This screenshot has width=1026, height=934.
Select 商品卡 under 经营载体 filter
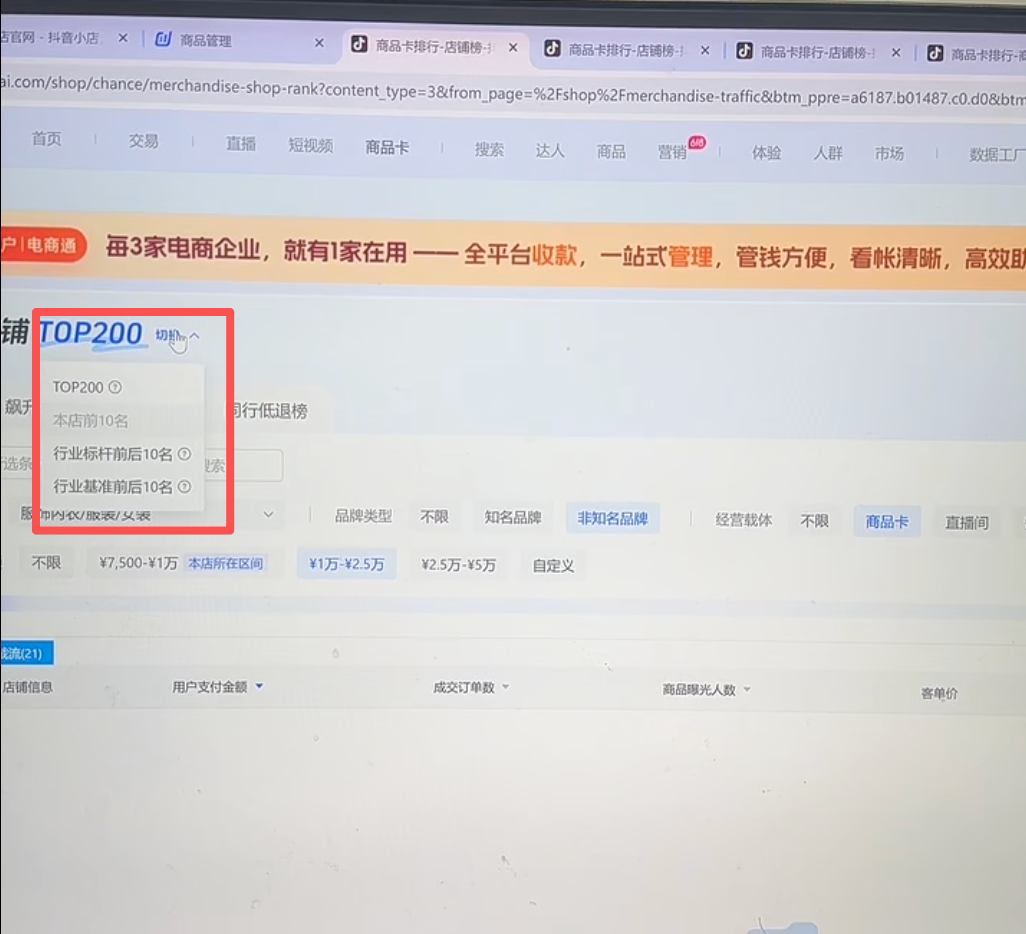tap(887, 522)
